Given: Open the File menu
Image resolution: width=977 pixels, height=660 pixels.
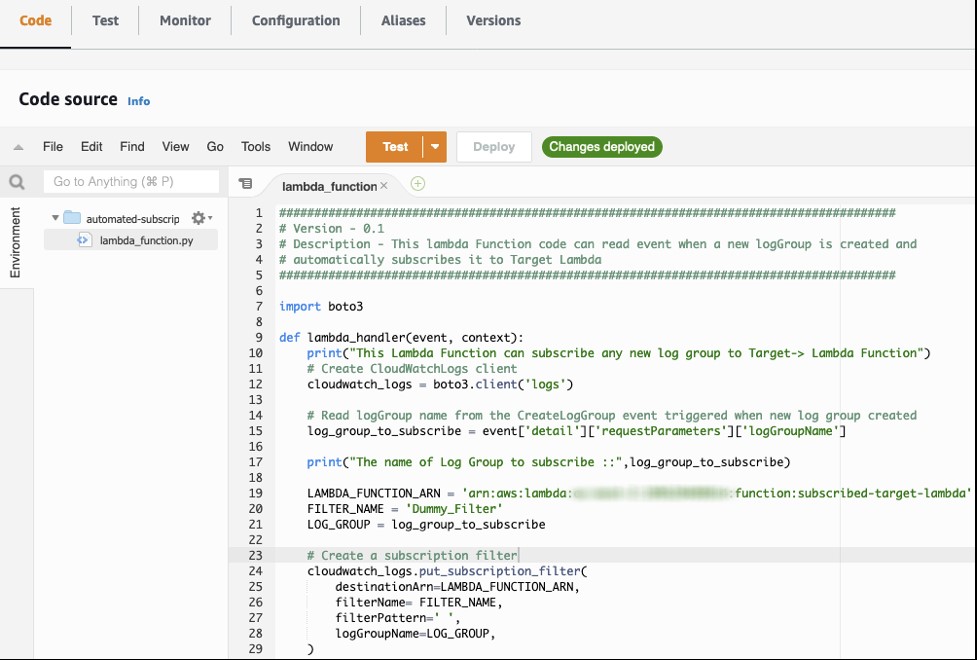Looking at the screenshot, I should pos(53,146).
